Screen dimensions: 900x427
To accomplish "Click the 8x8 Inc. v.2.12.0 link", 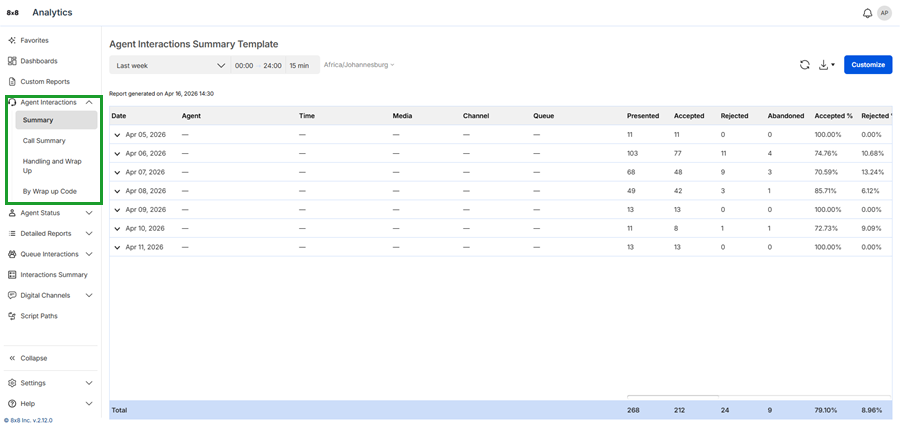I will (28, 421).
